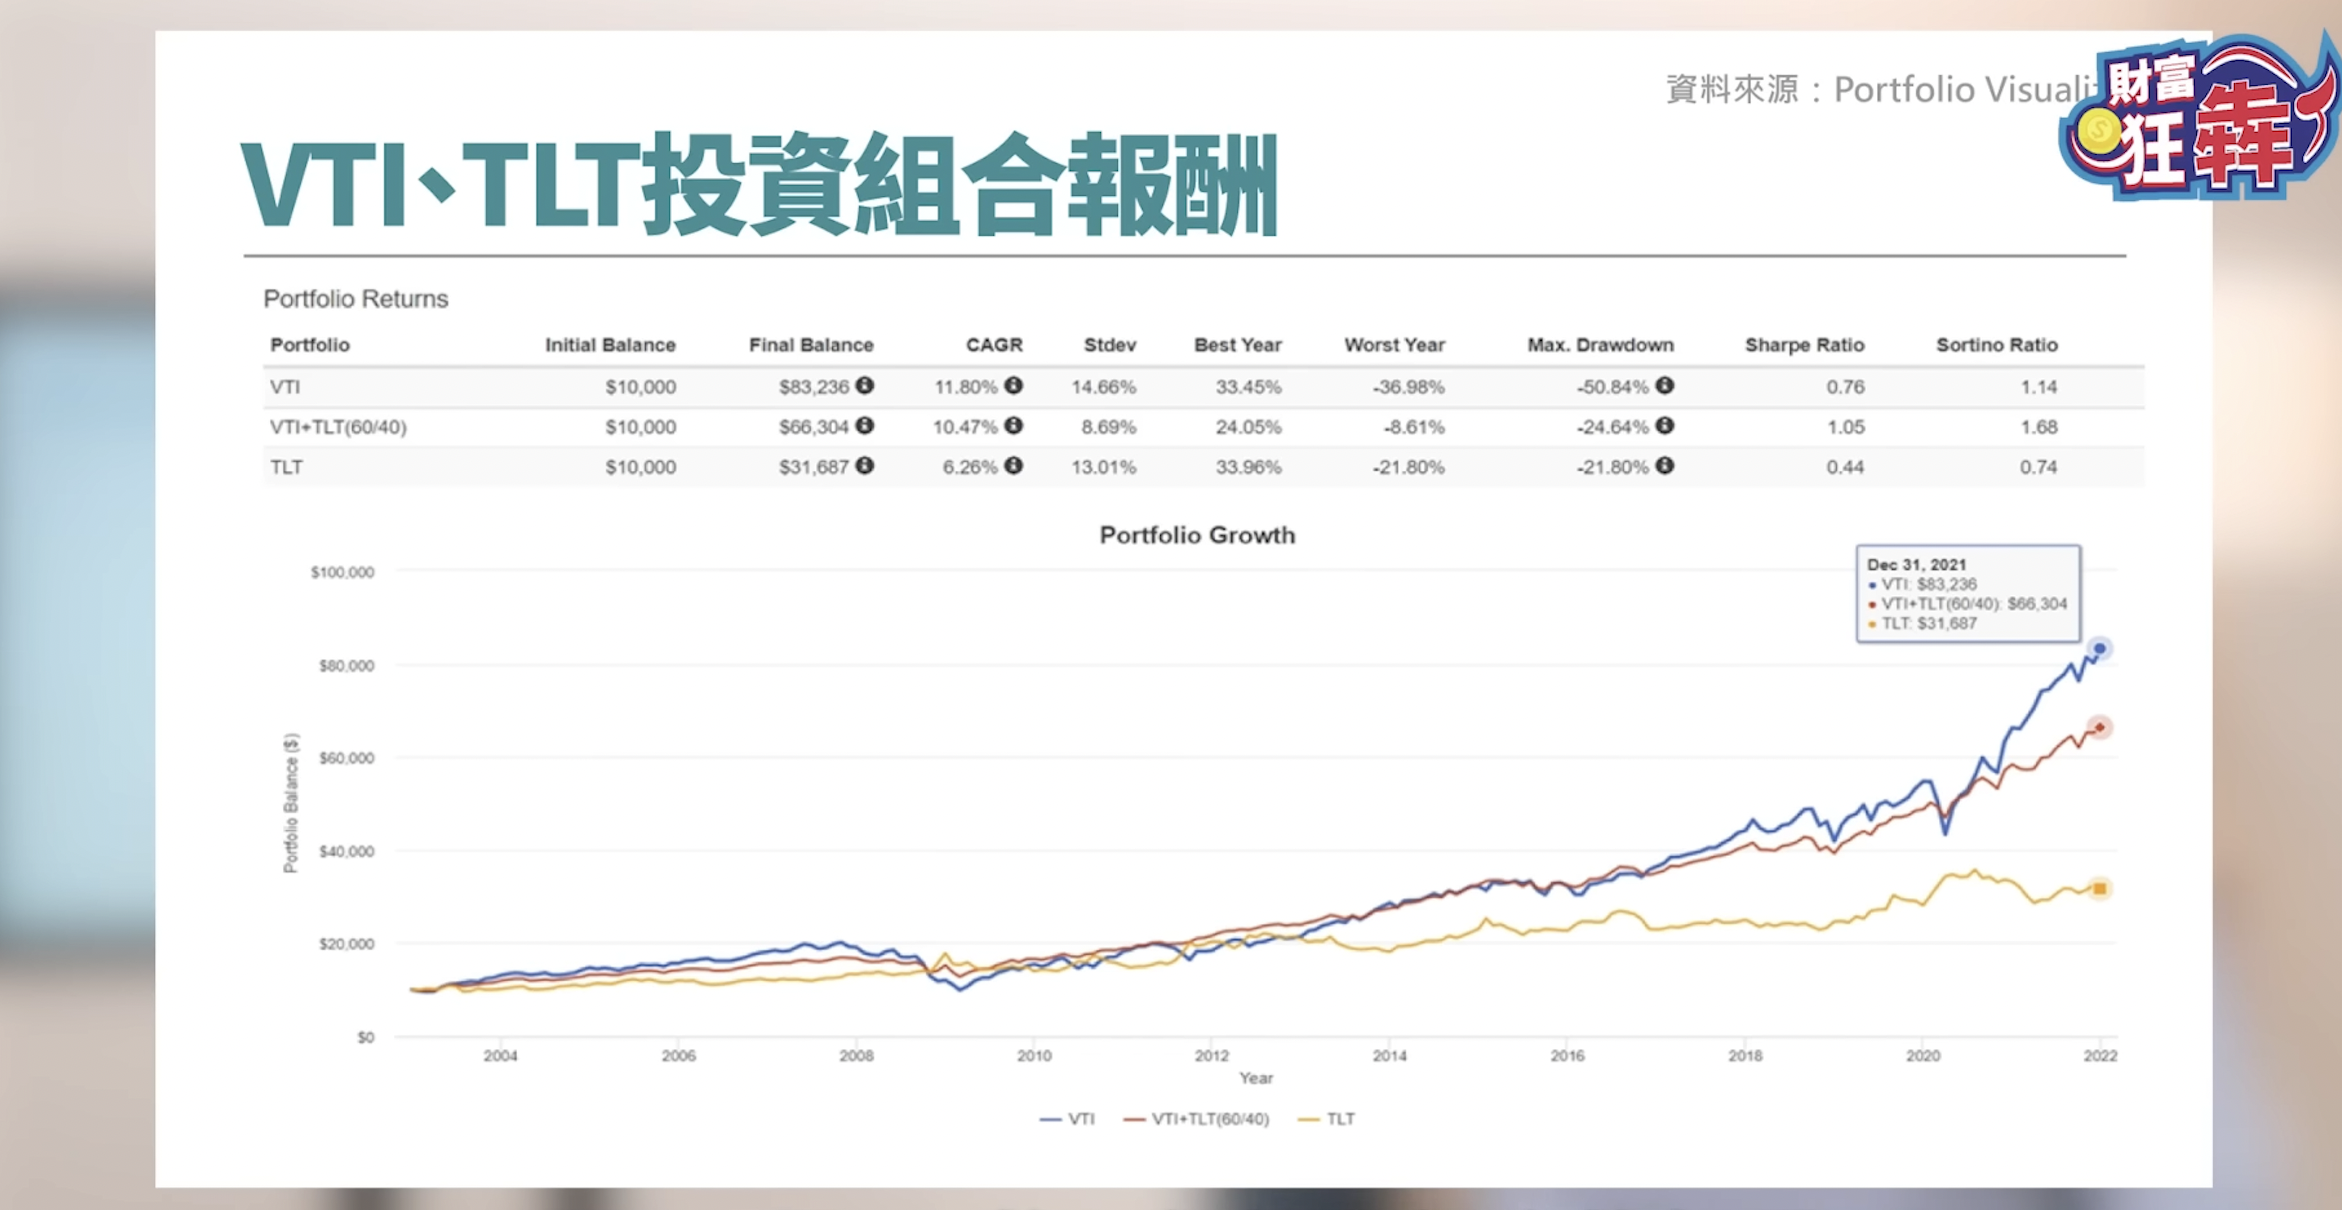The image size is (2342, 1210).
Task: Click the Worst Year column header
Action: tap(1395, 345)
